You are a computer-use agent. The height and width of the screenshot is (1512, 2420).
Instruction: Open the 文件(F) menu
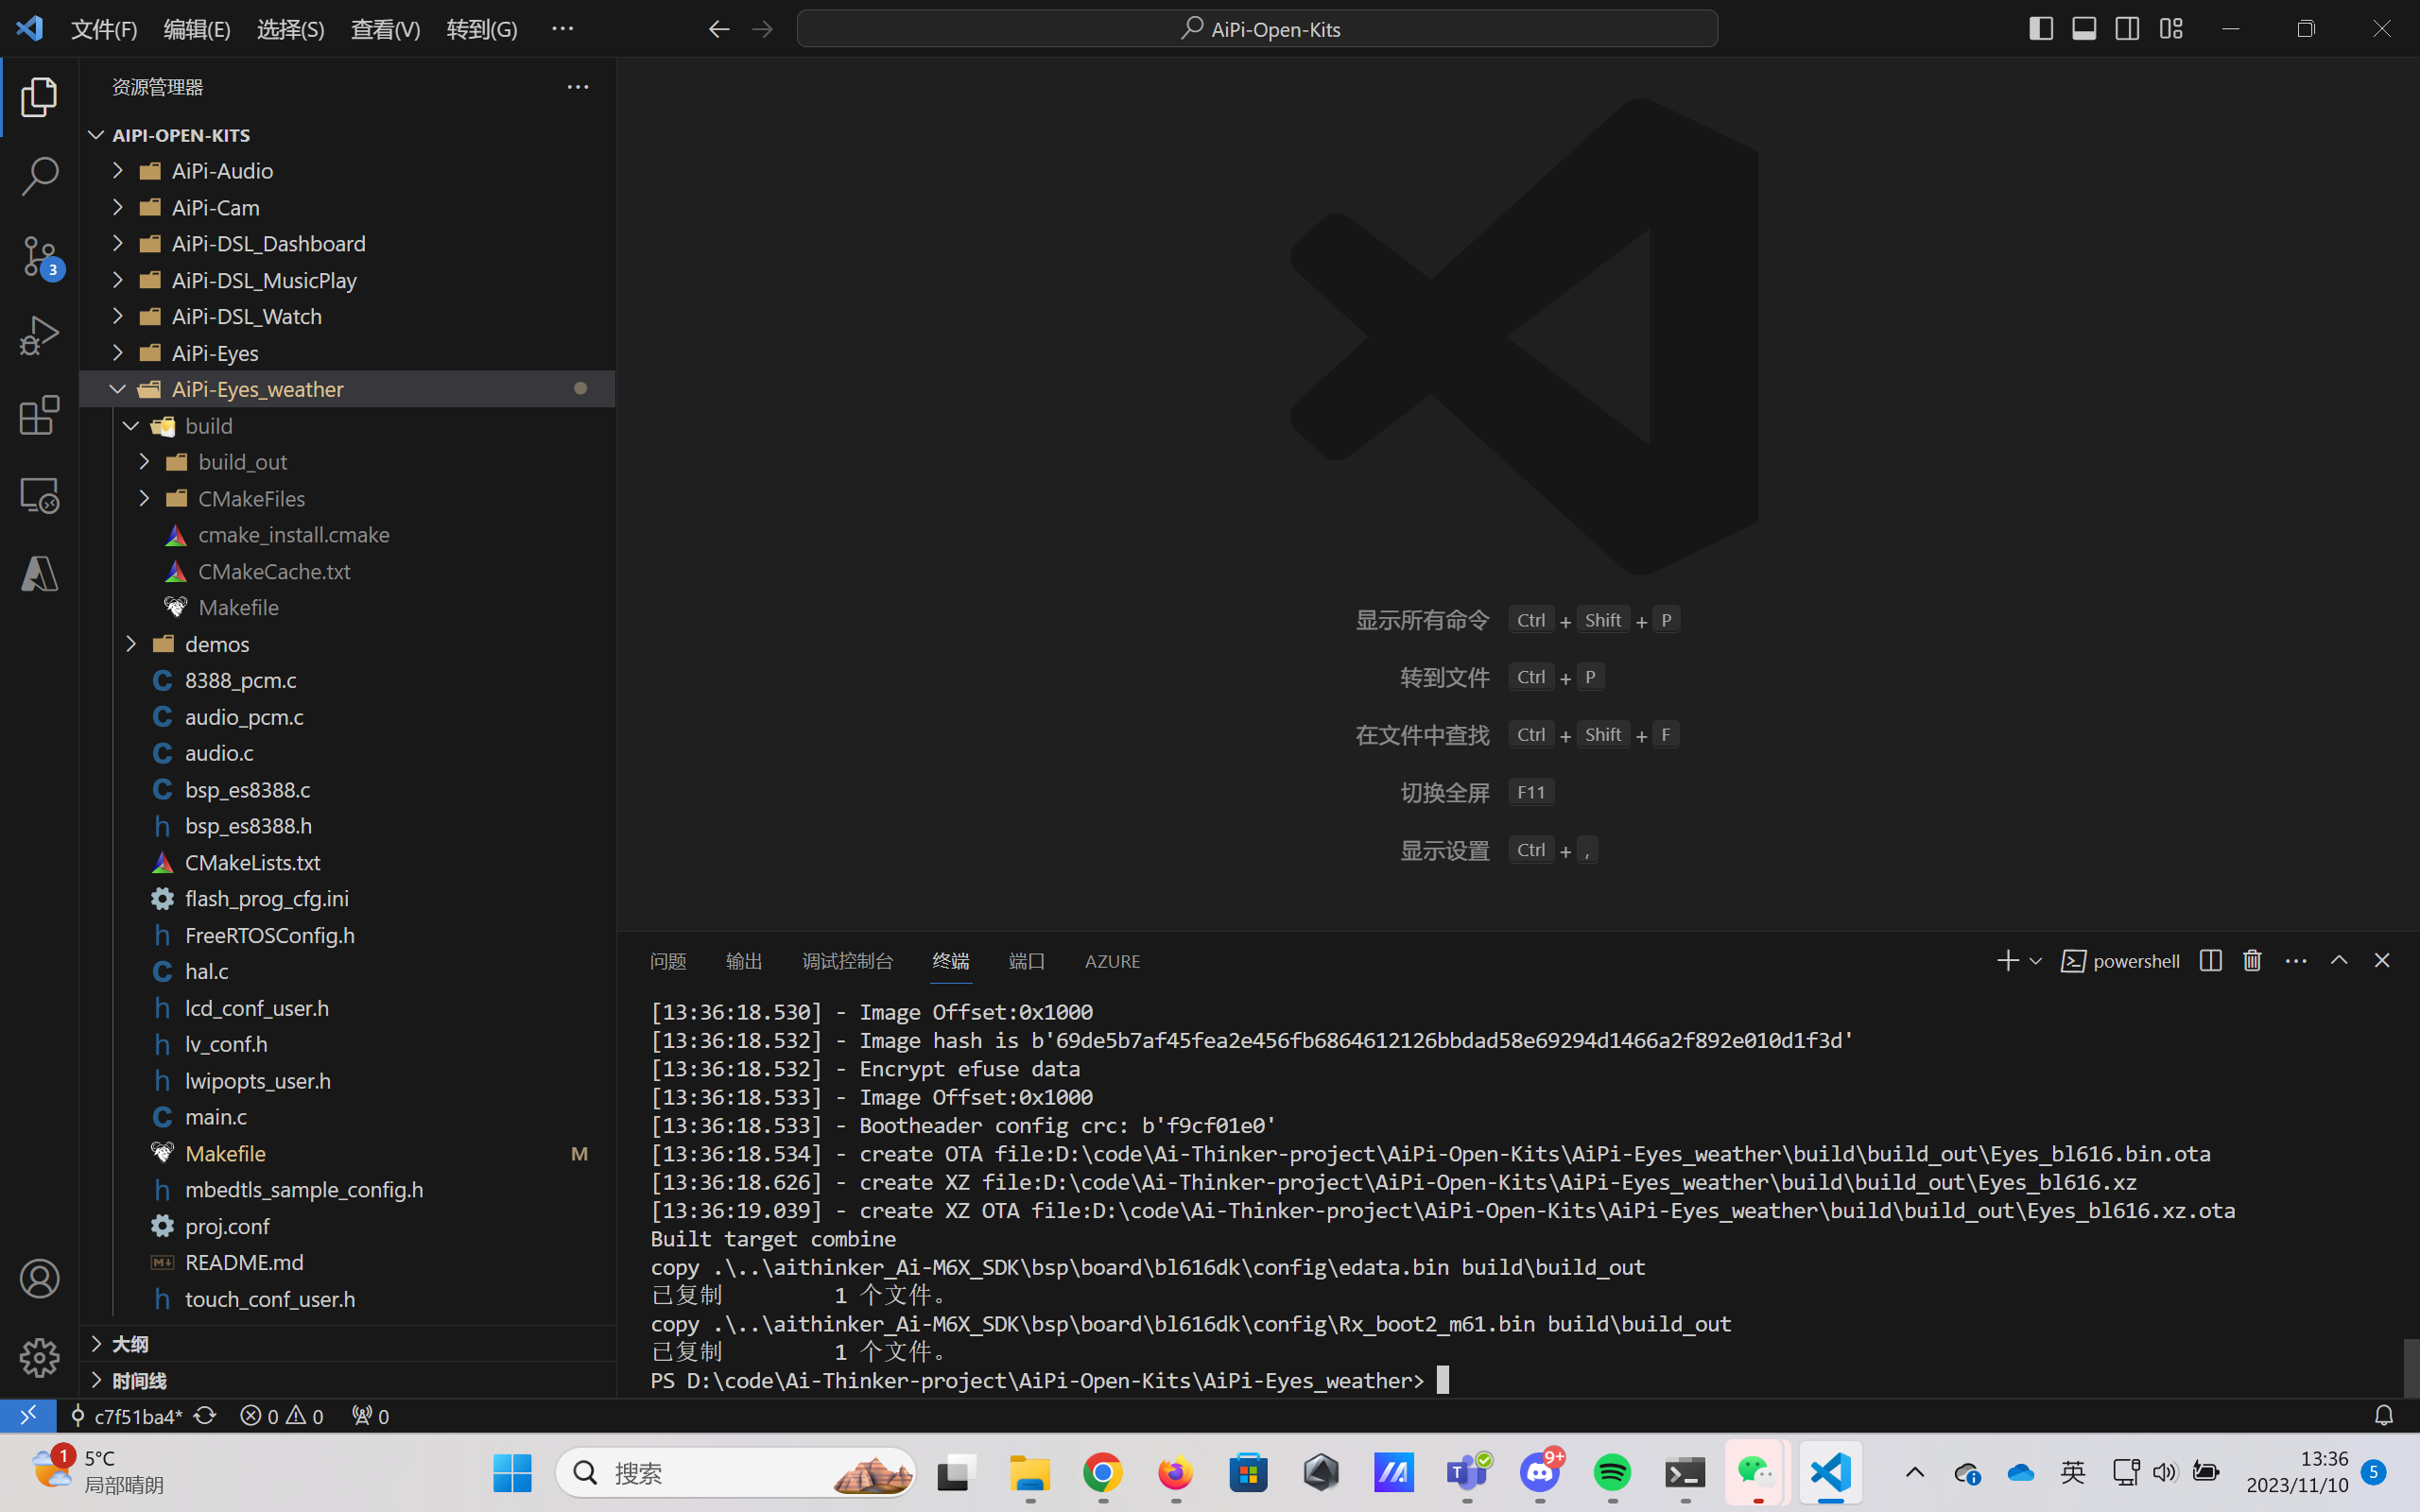[104, 29]
